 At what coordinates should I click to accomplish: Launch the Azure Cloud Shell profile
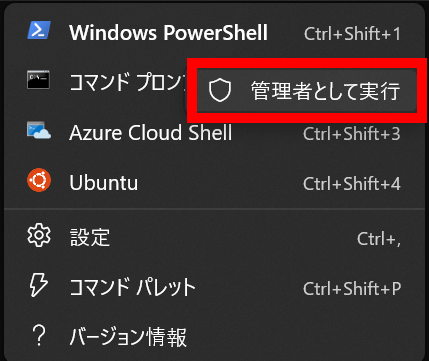pyautogui.click(x=214, y=132)
